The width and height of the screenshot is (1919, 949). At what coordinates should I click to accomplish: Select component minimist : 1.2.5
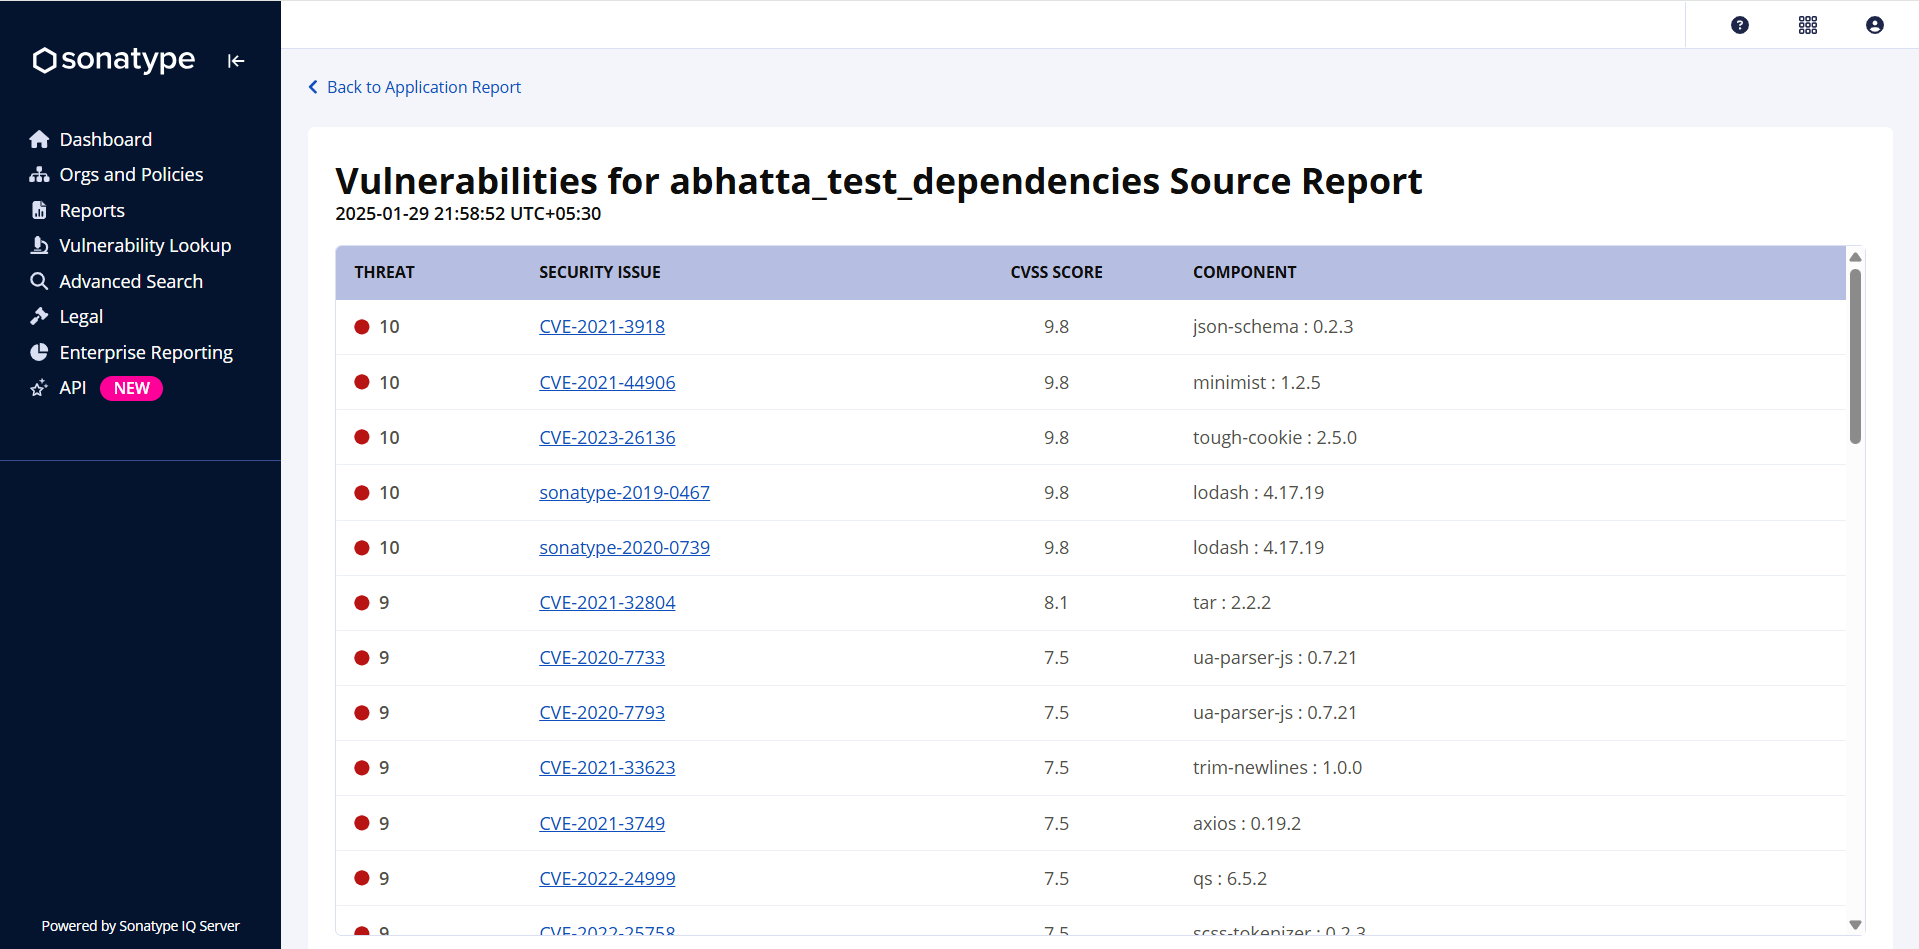pos(1256,382)
